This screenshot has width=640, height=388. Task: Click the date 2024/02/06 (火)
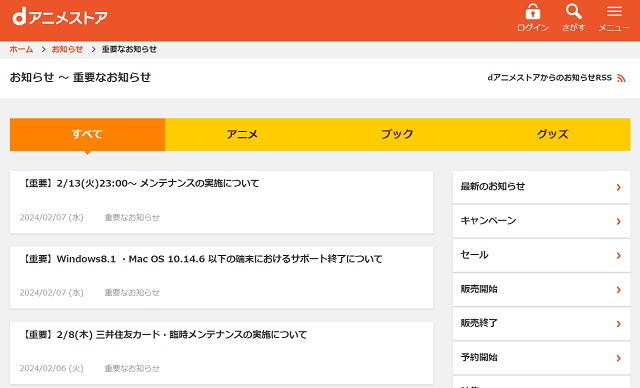point(51,368)
